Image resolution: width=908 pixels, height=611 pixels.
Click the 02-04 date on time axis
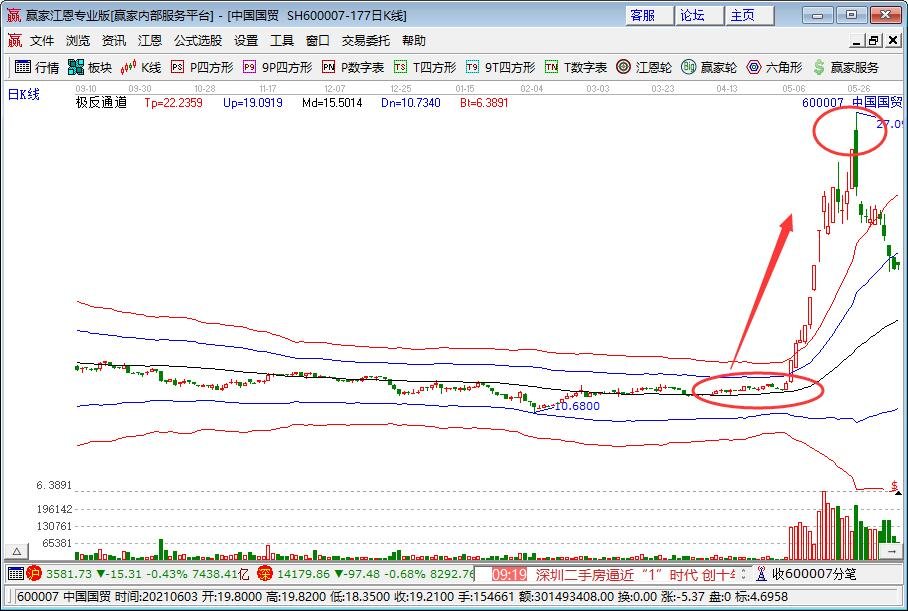point(532,89)
